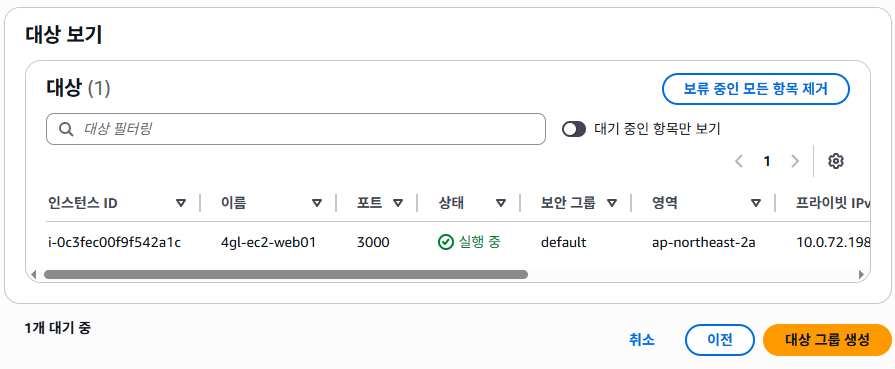Click the horizontal scrollbar thumb
The image size is (895, 369).
pyautogui.click(x=286, y=275)
